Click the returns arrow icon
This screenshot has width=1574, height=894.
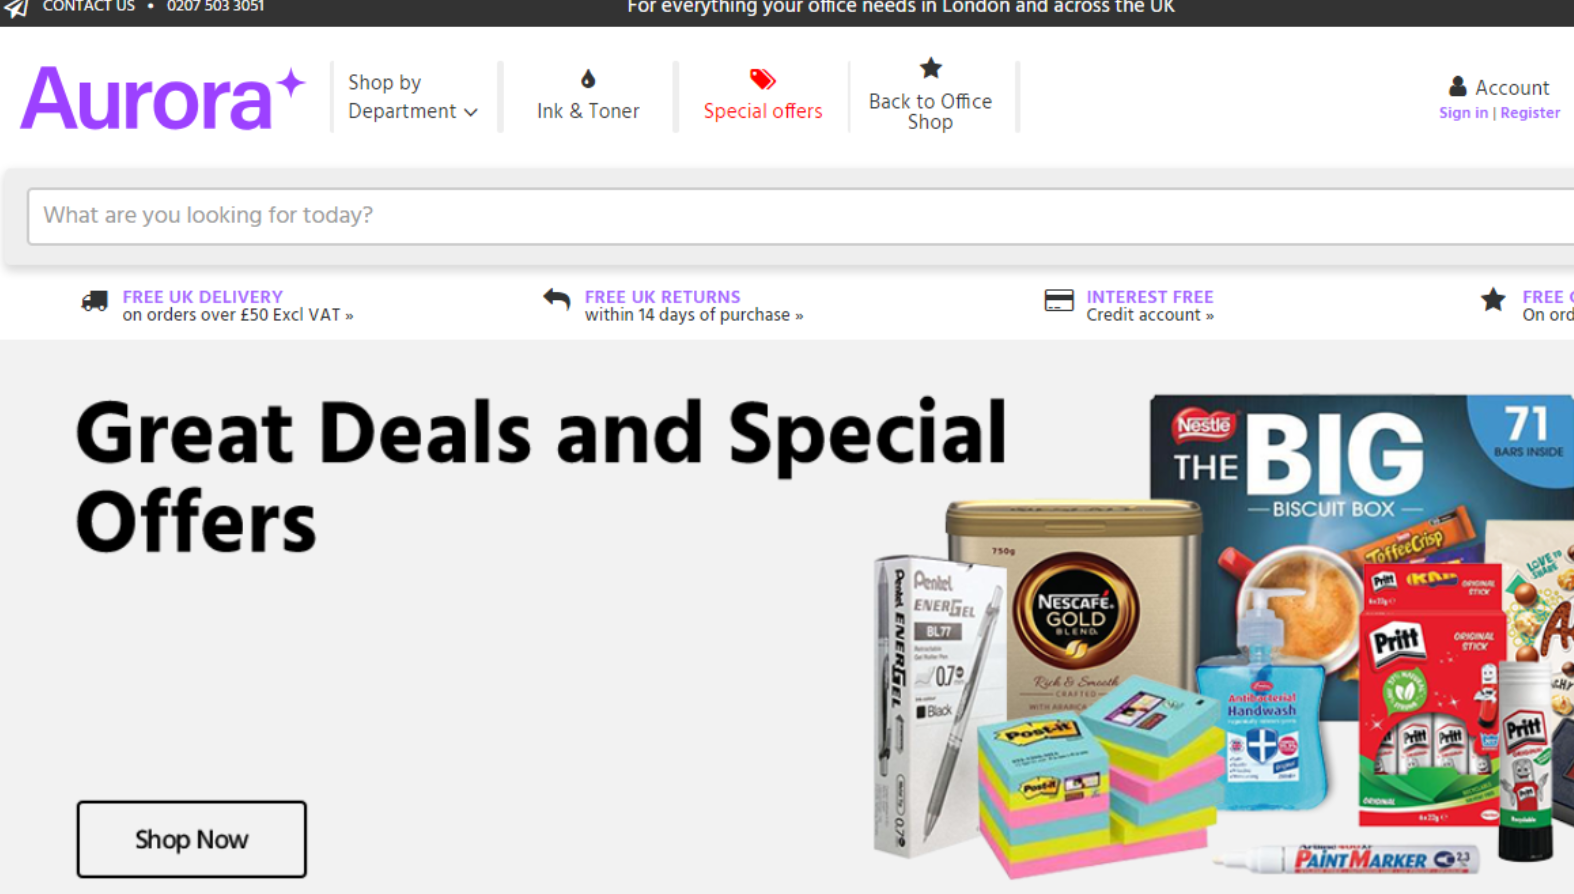tap(557, 298)
